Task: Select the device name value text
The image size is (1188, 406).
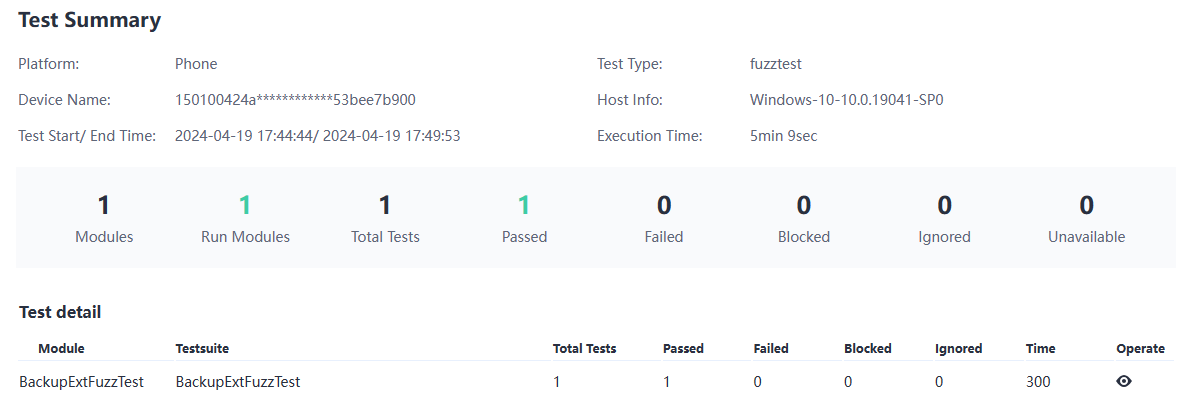Action: (x=295, y=100)
